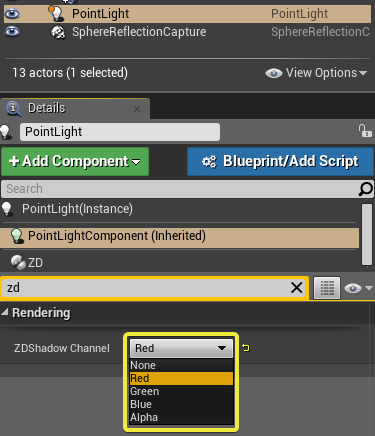Click the Details tab magnifier icon
The width and height of the screenshot is (375, 436).
[x=14, y=108]
